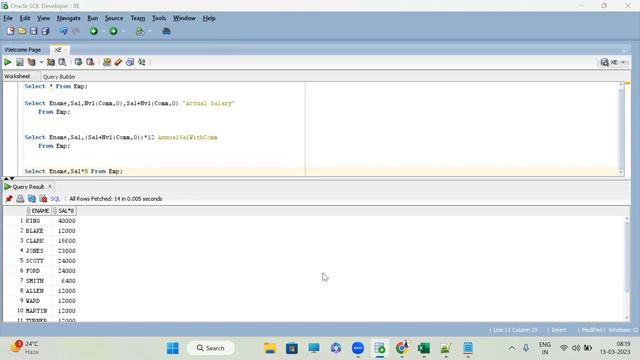This screenshot has height=360, width=640.
Task: Click the Commit icon in worksheet toolbar
Action: click(78, 62)
